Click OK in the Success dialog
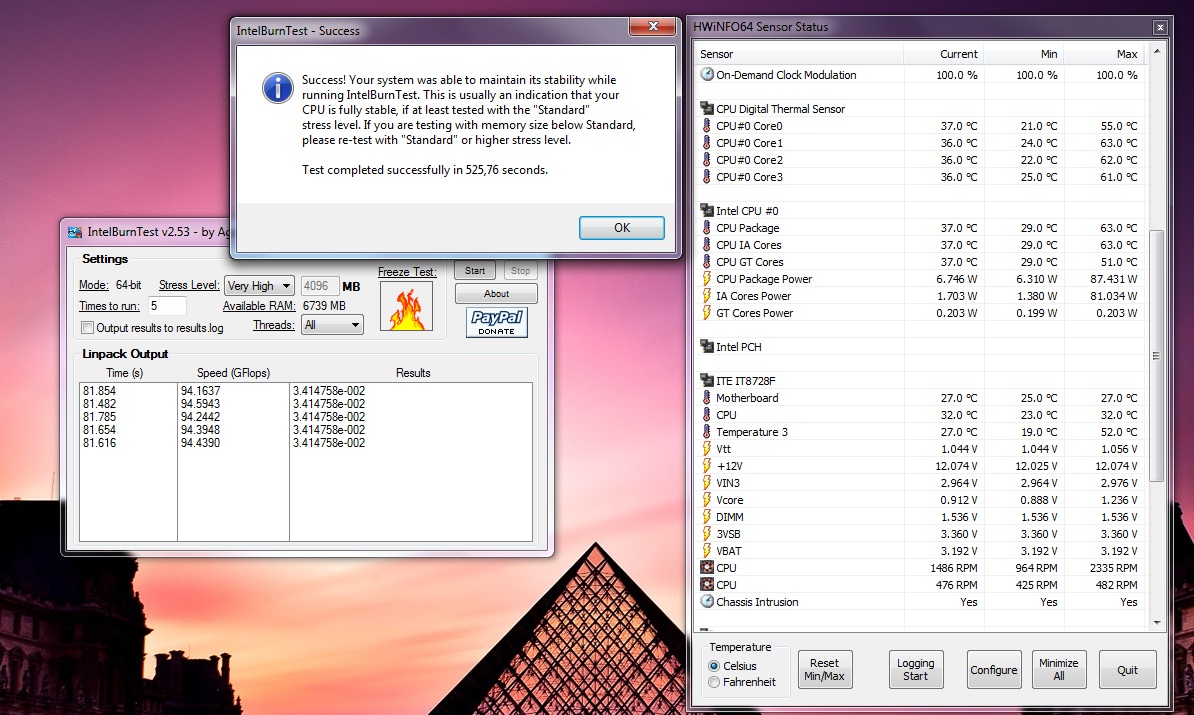Image resolution: width=1194 pixels, height=715 pixels. 621,228
